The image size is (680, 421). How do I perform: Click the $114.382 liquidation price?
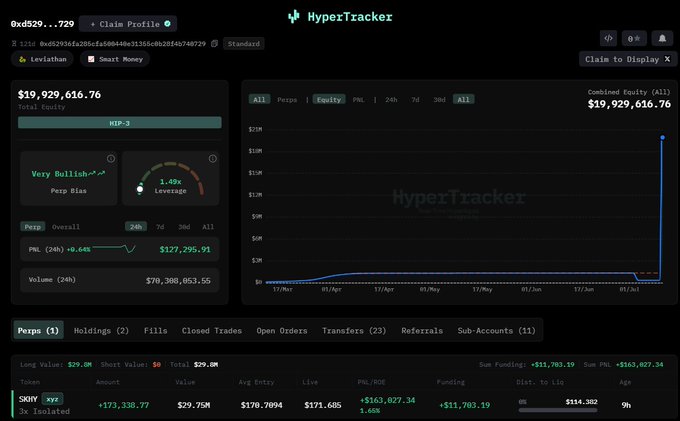pos(582,402)
